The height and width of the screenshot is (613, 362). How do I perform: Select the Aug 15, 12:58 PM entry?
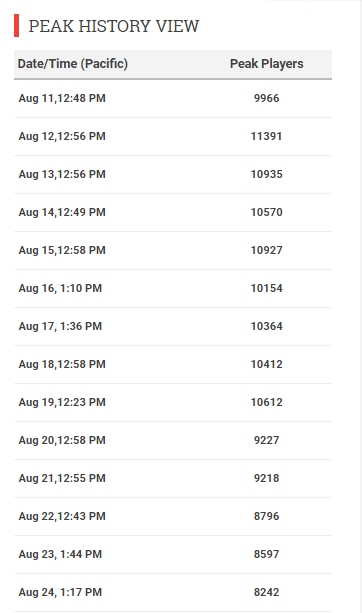tap(173, 250)
